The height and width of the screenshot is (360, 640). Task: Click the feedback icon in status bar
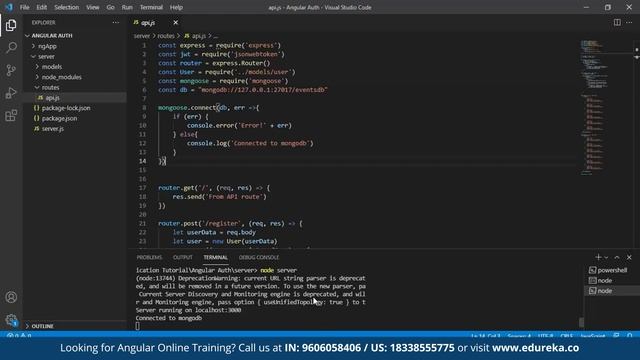[616, 336]
